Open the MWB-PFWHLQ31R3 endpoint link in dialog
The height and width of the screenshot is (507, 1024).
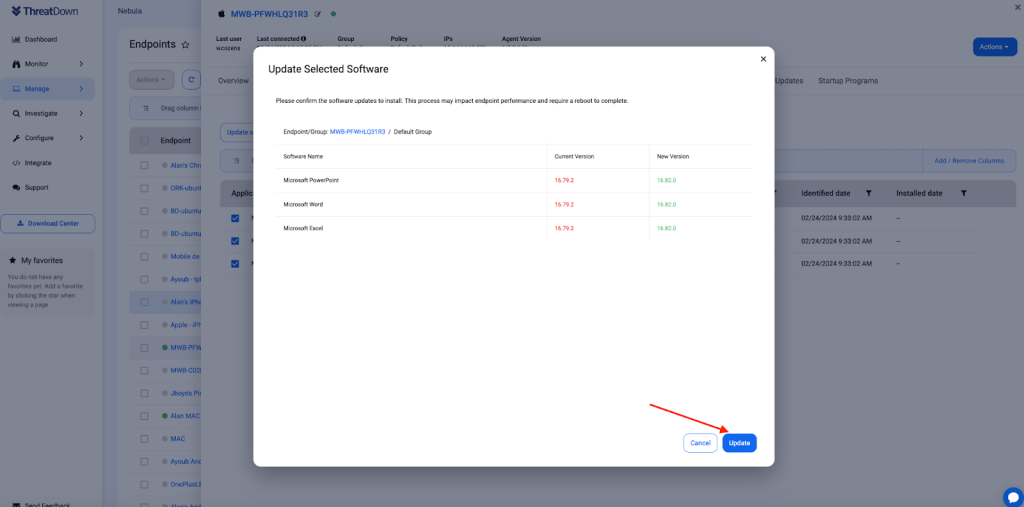tap(358, 131)
